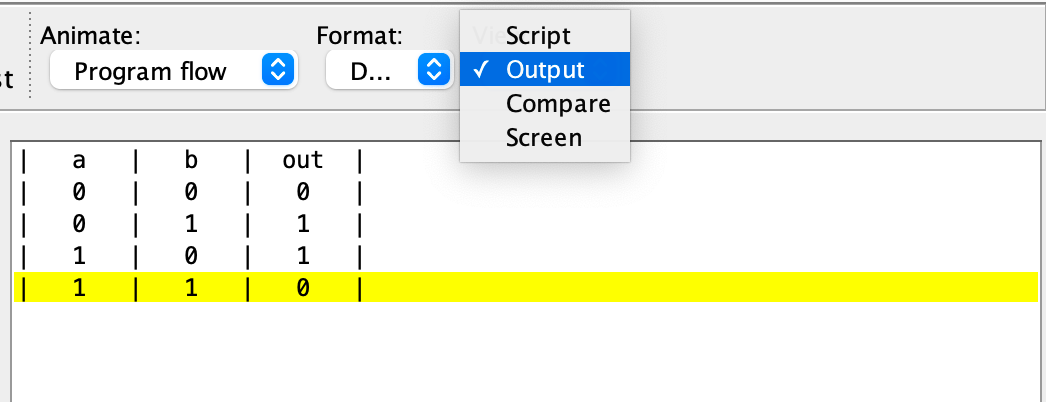The image size is (1046, 402).
Task: Open the Format dropdown showing 'D...'
Action: 370,71
